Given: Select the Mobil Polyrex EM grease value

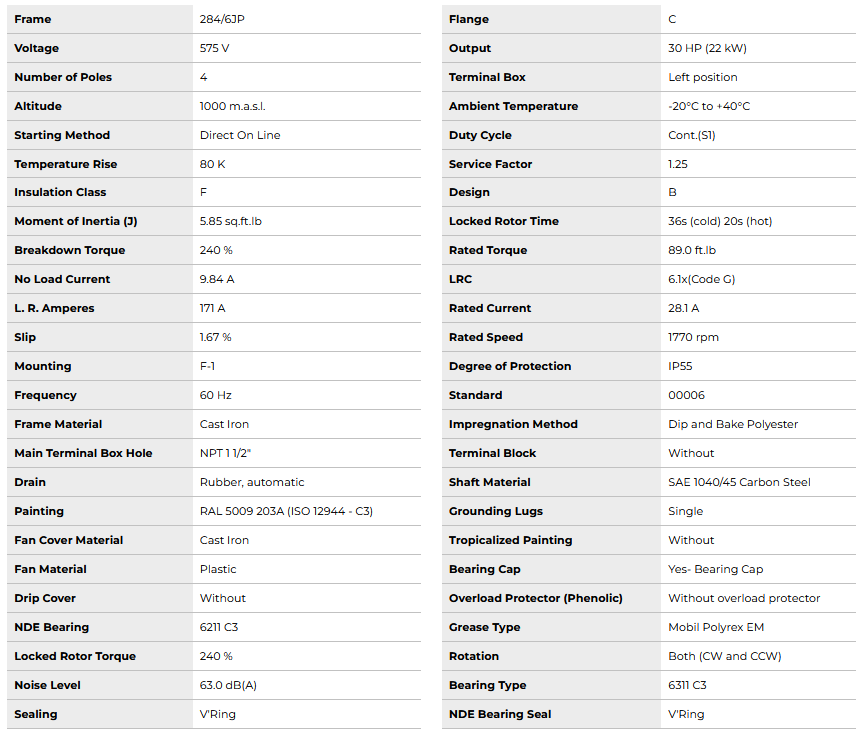Looking at the screenshot, I should click(715, 627).
